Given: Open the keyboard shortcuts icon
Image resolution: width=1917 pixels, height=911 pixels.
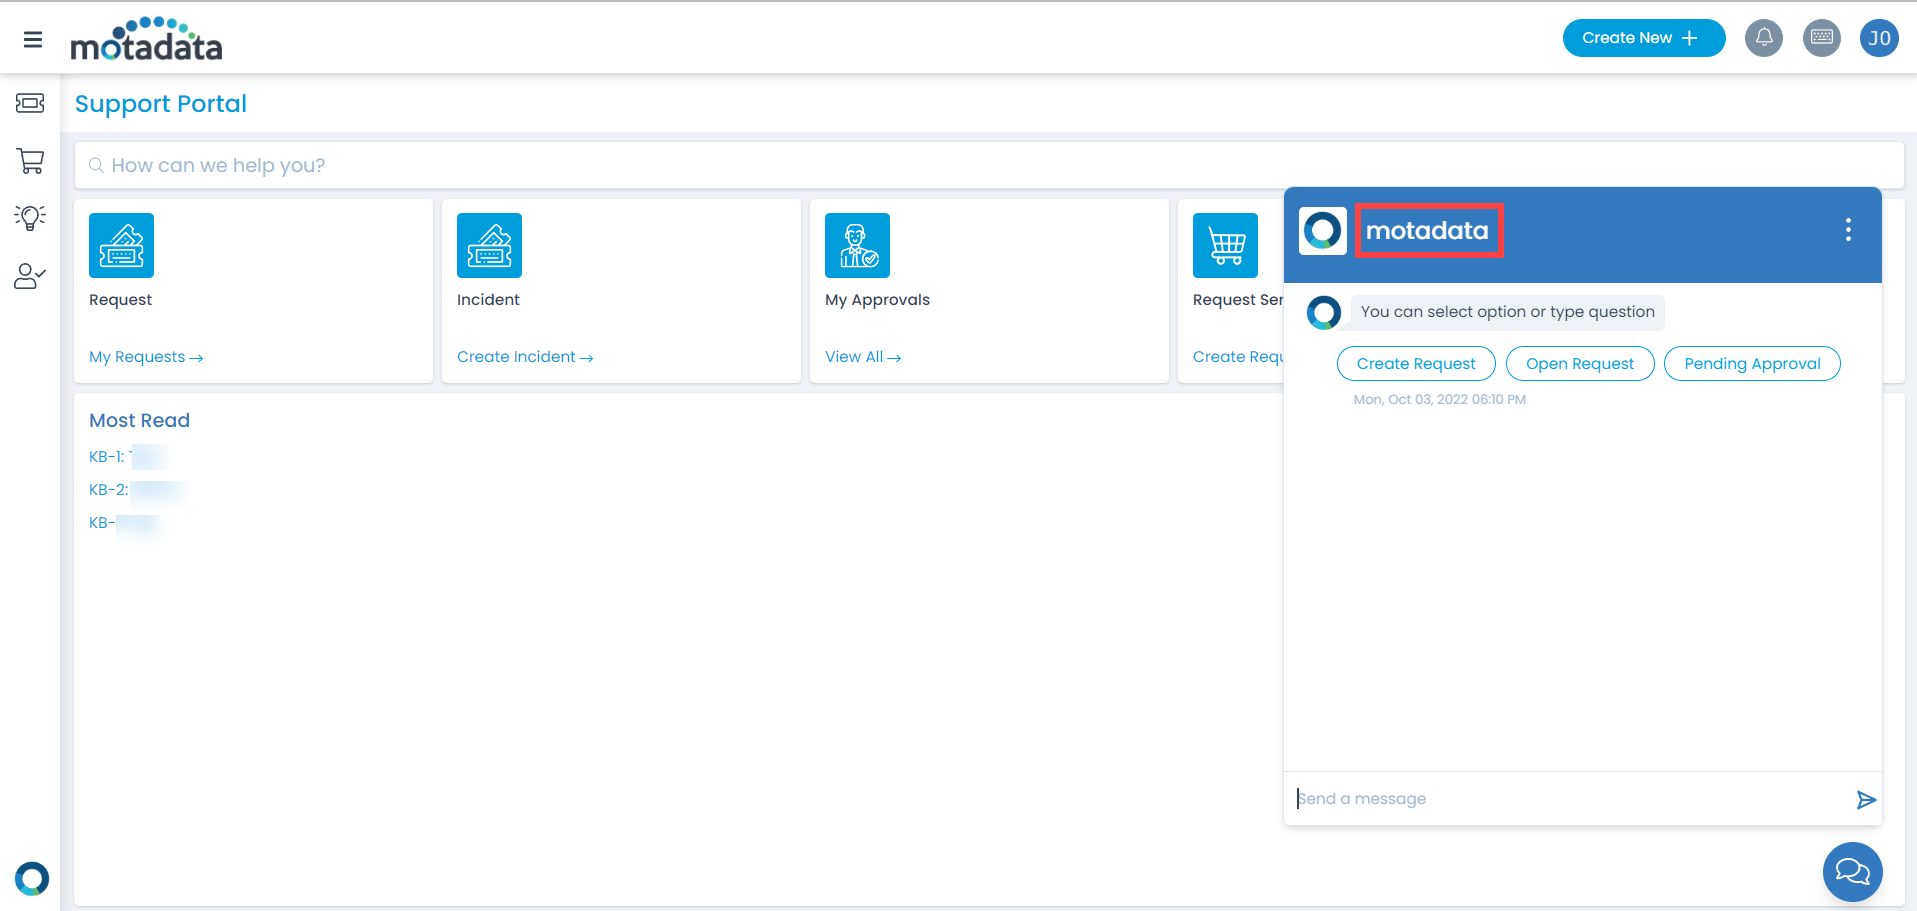Looking at the screenshot, I should pos(1821,38).
